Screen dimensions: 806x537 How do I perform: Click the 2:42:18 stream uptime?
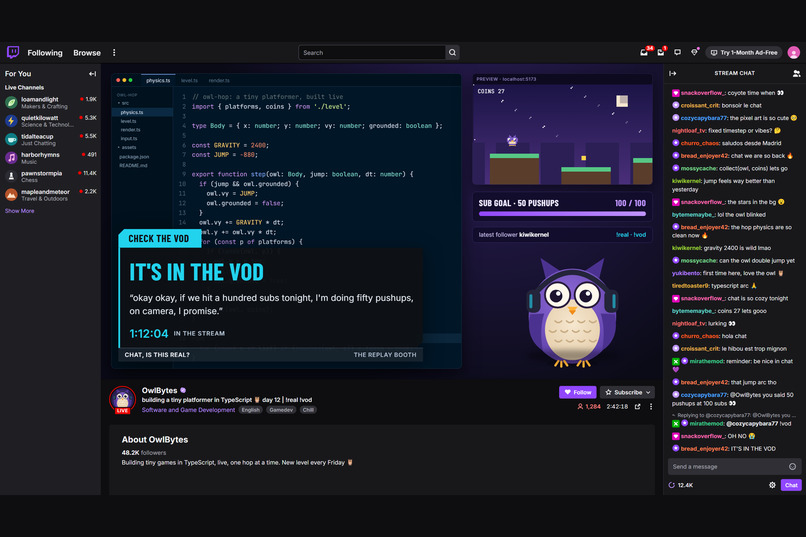617,406
